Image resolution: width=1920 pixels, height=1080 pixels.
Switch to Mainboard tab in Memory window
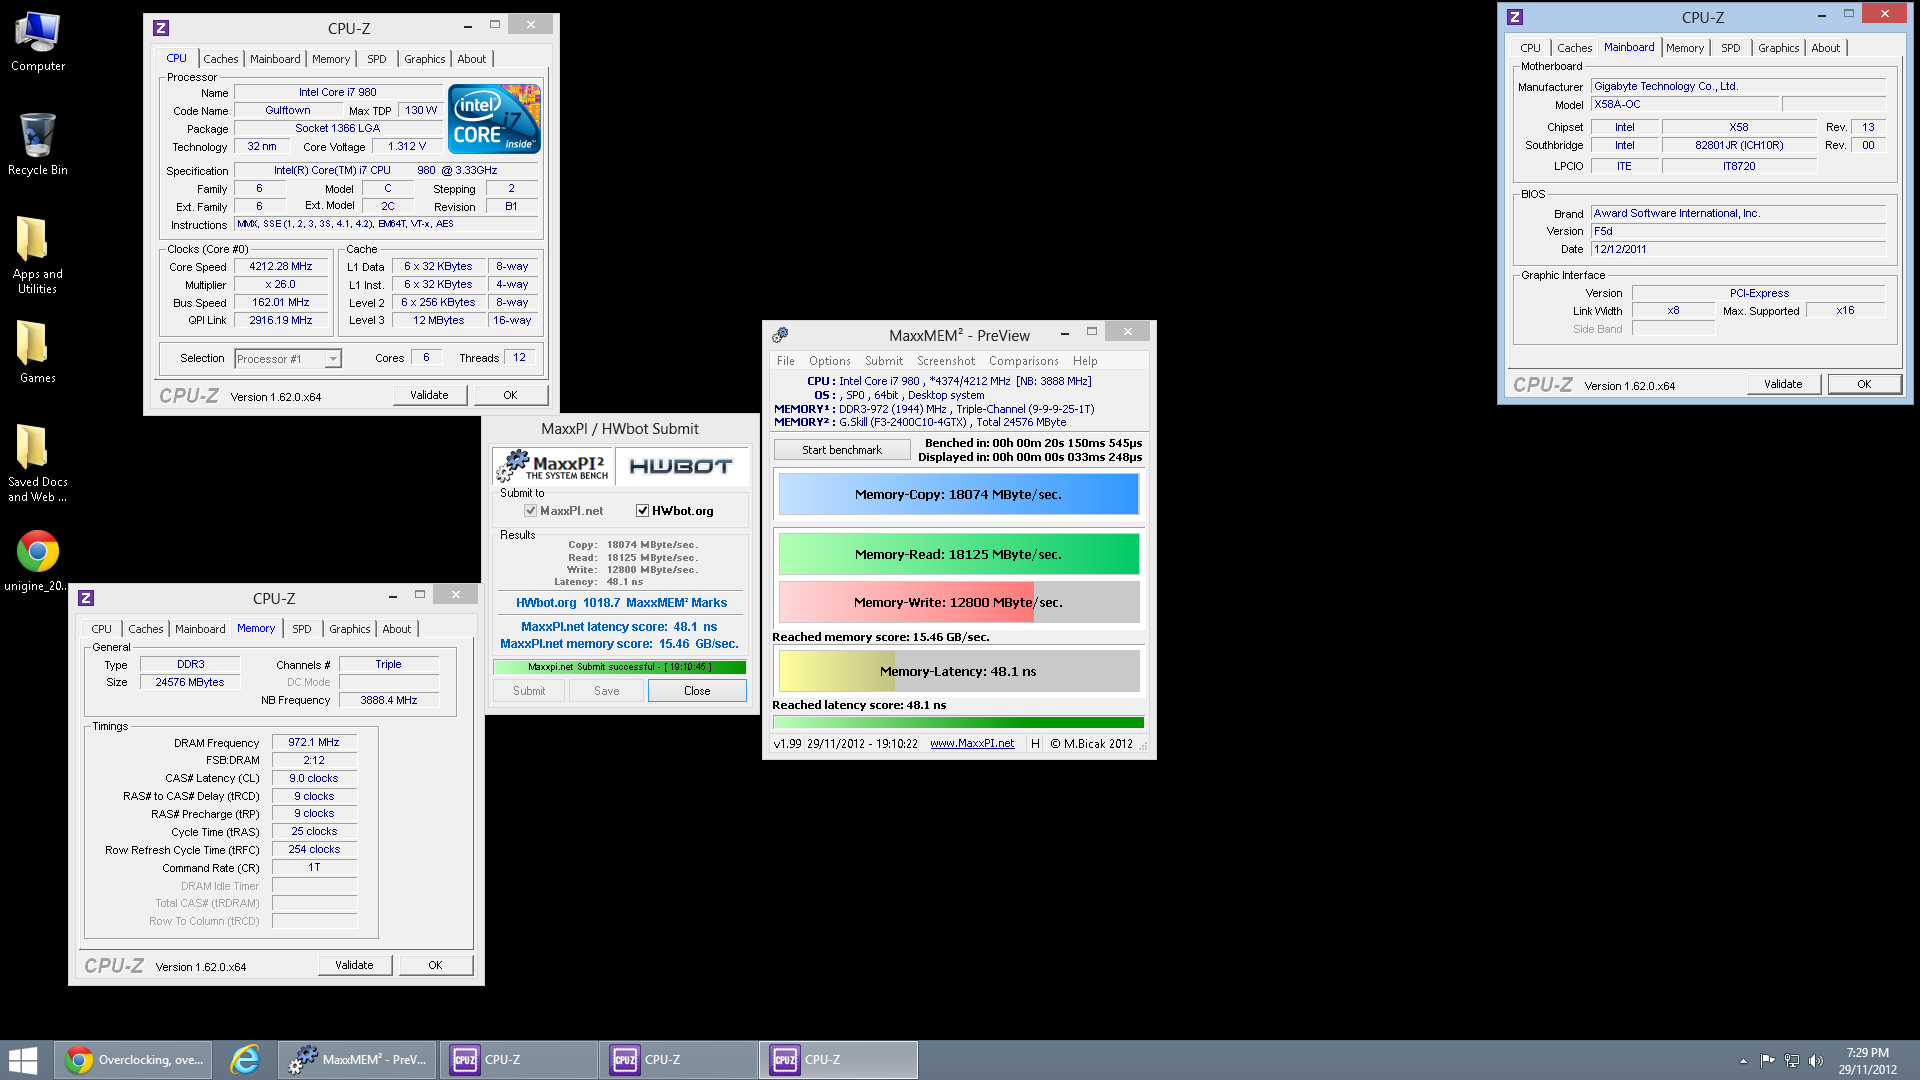200,629
